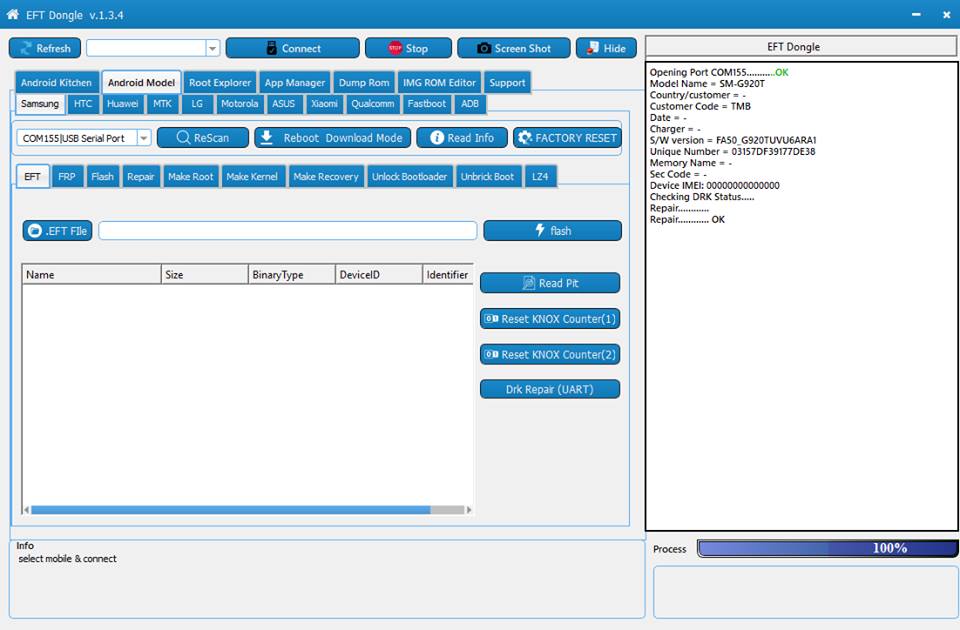
Task: Click the Read Pit button
Action: click(550, 283)
